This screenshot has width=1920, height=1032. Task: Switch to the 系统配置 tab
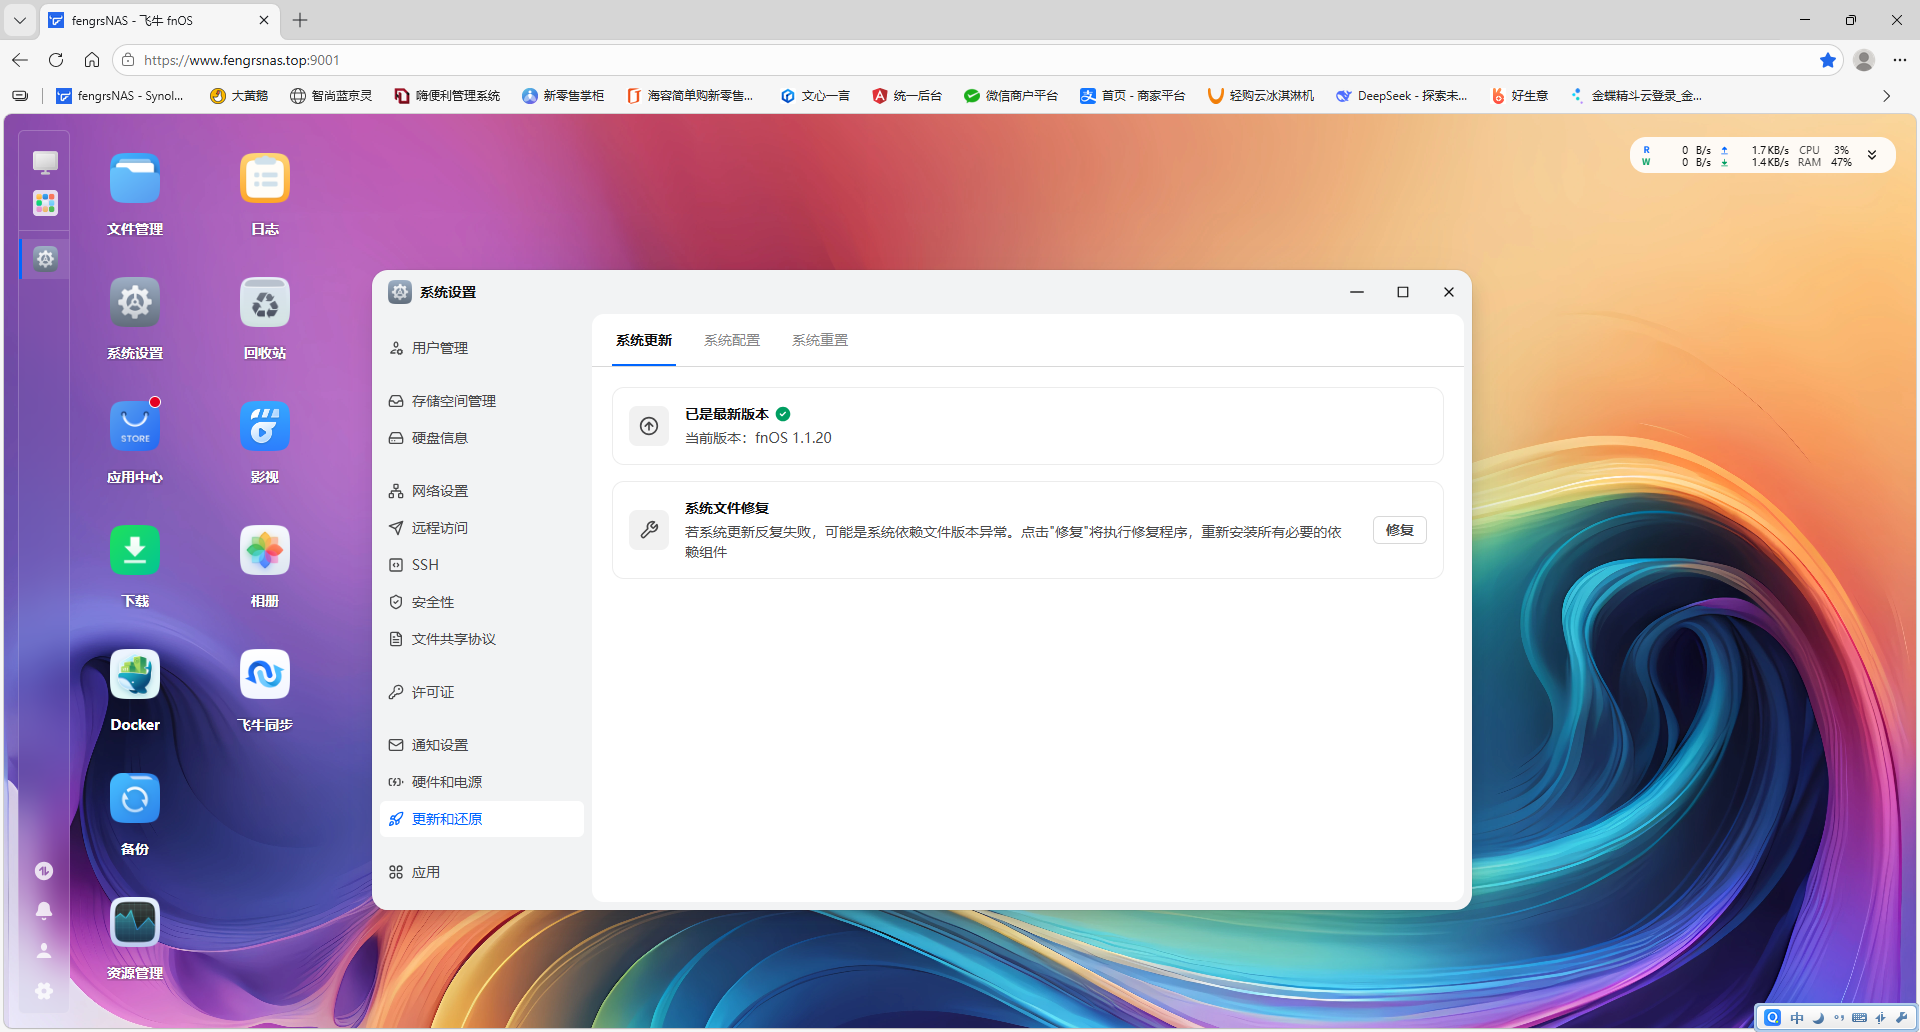pos(731,340)
